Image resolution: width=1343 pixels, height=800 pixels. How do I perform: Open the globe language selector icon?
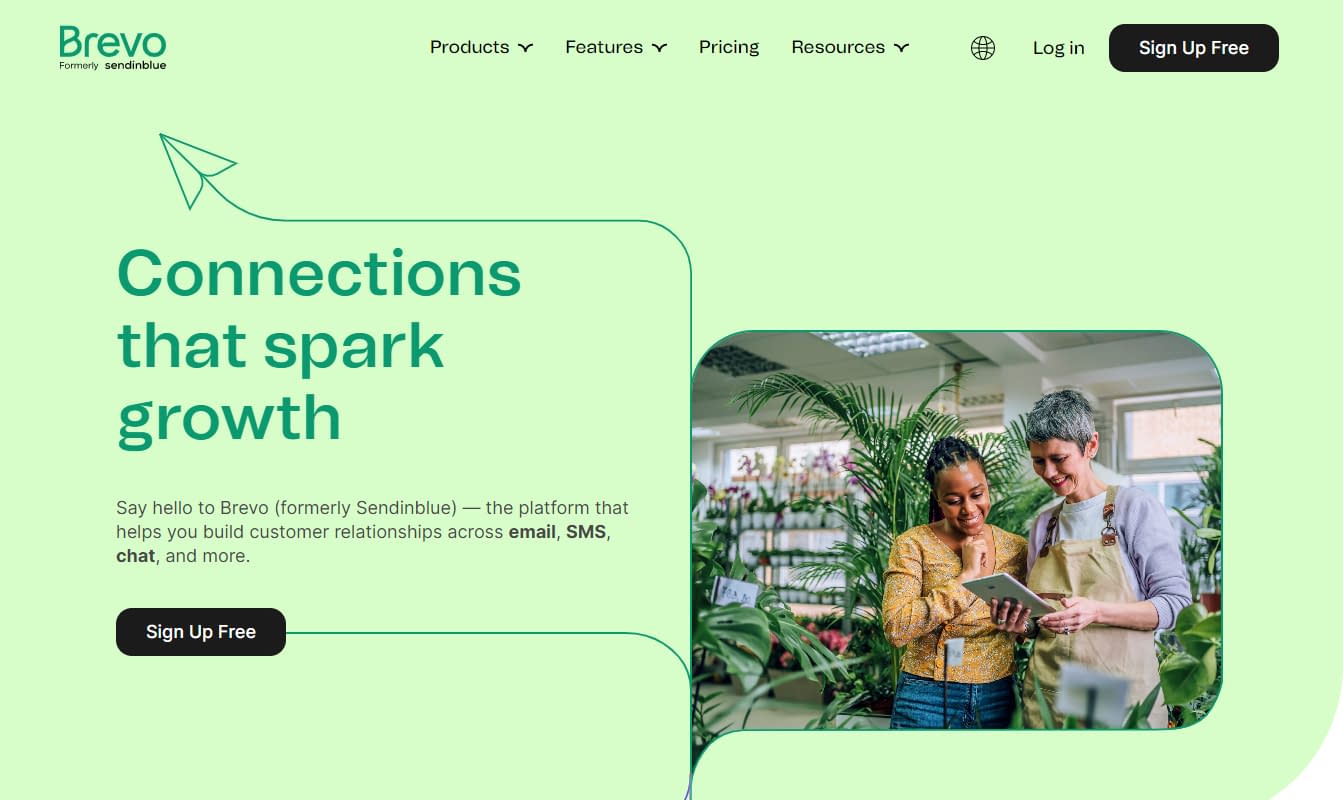(x=983, y=48)
